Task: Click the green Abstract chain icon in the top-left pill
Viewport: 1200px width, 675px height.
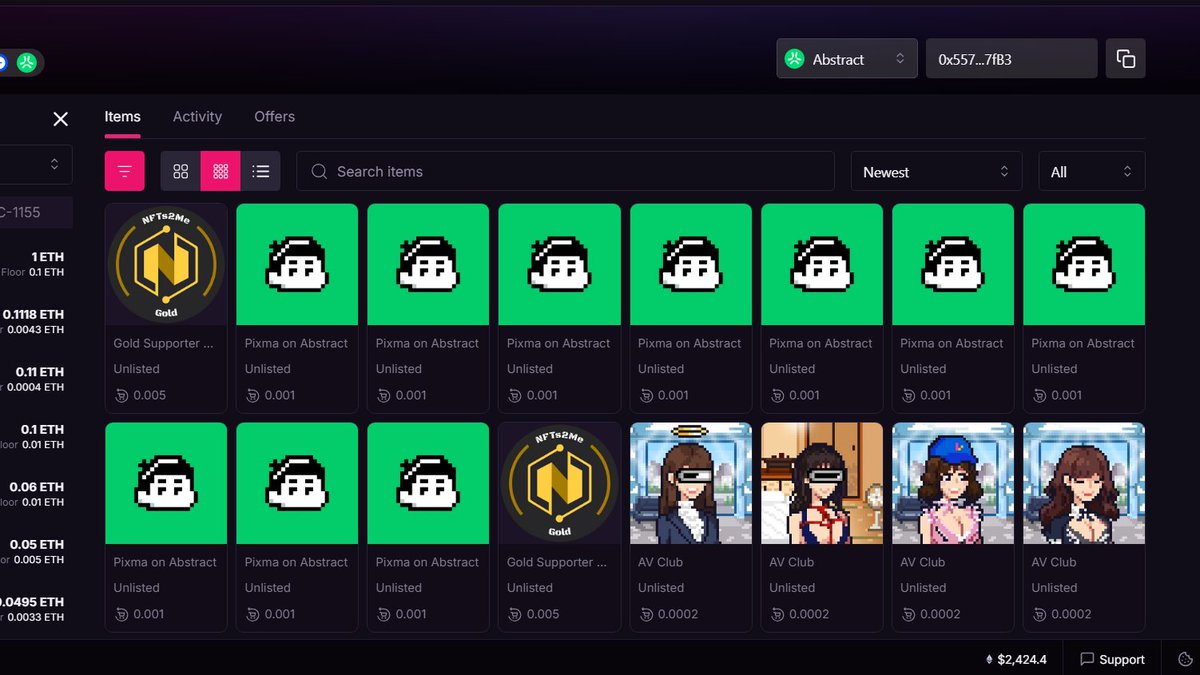Action: pyautogui.click(x=27, y=62)
